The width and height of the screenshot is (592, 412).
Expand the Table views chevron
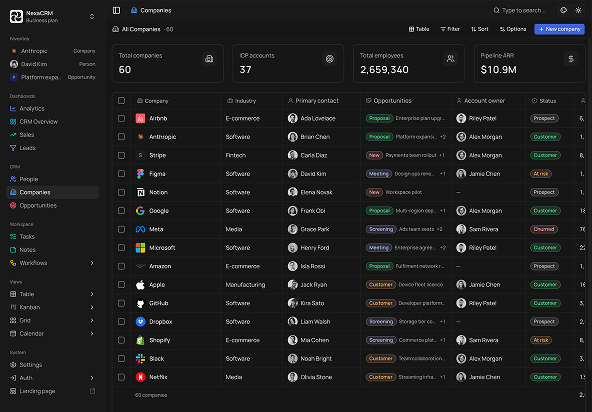coord(92,294)
